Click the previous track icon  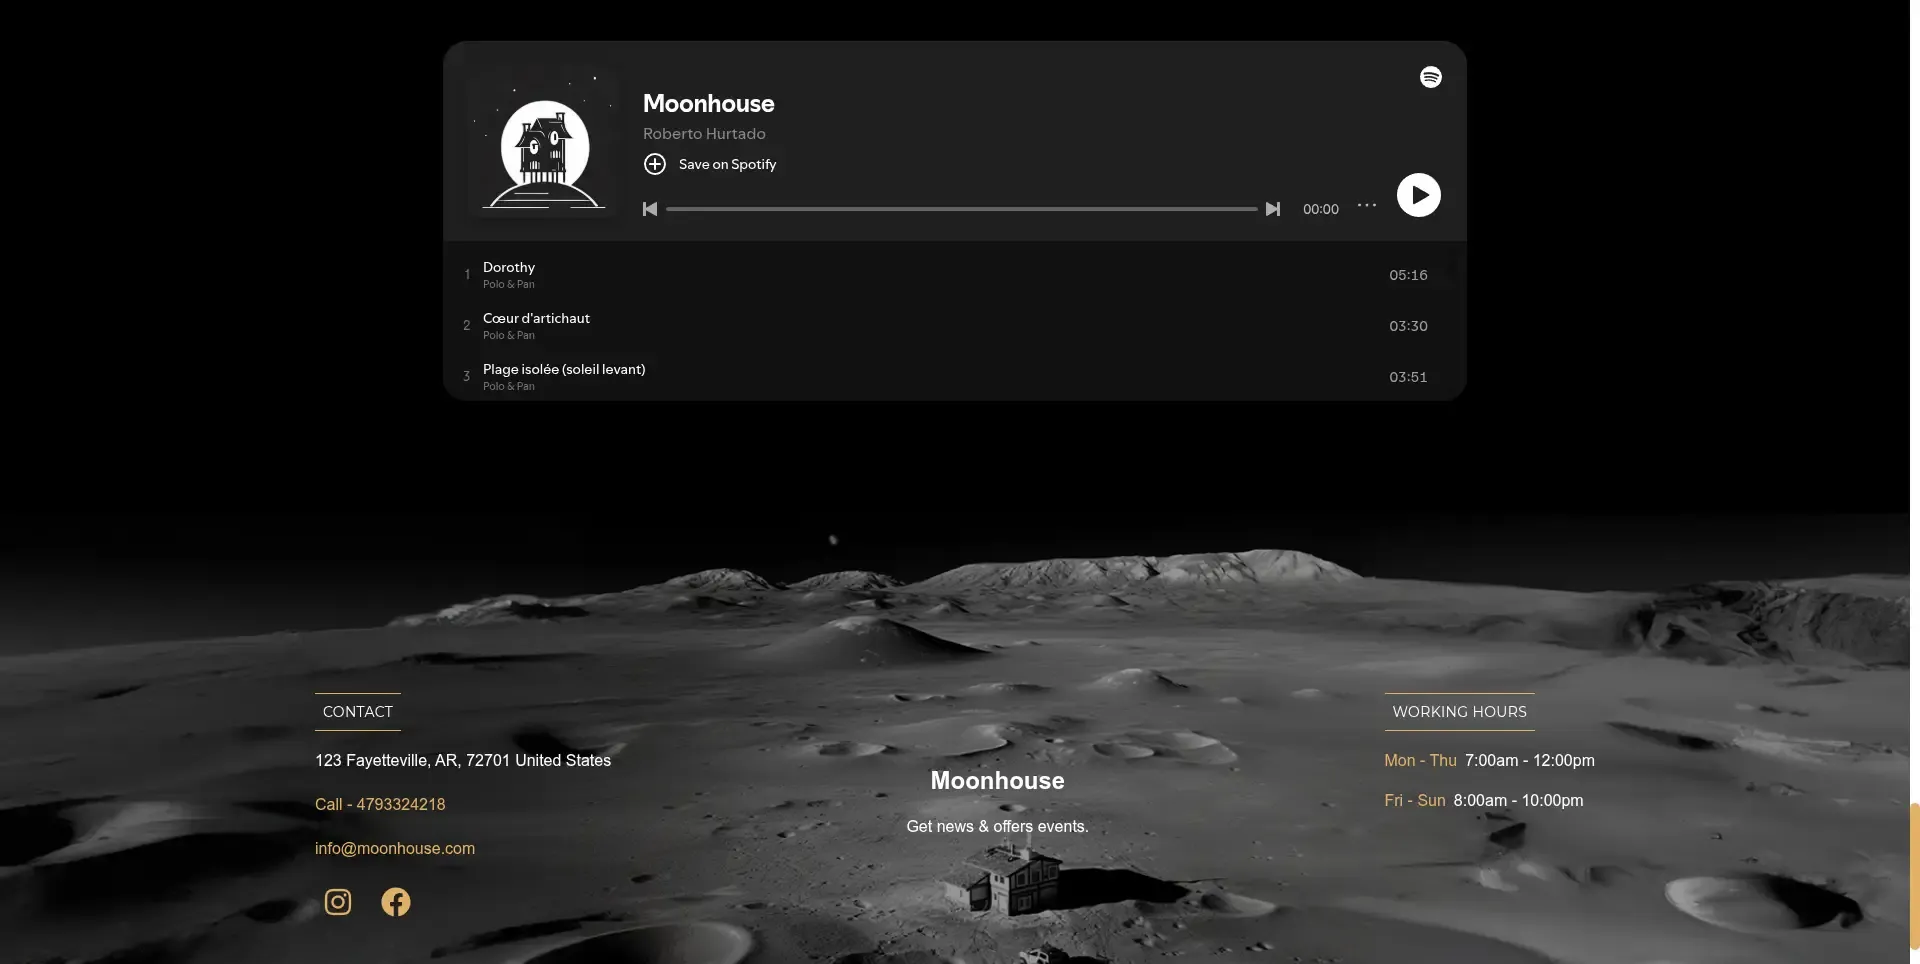point(649,209)
